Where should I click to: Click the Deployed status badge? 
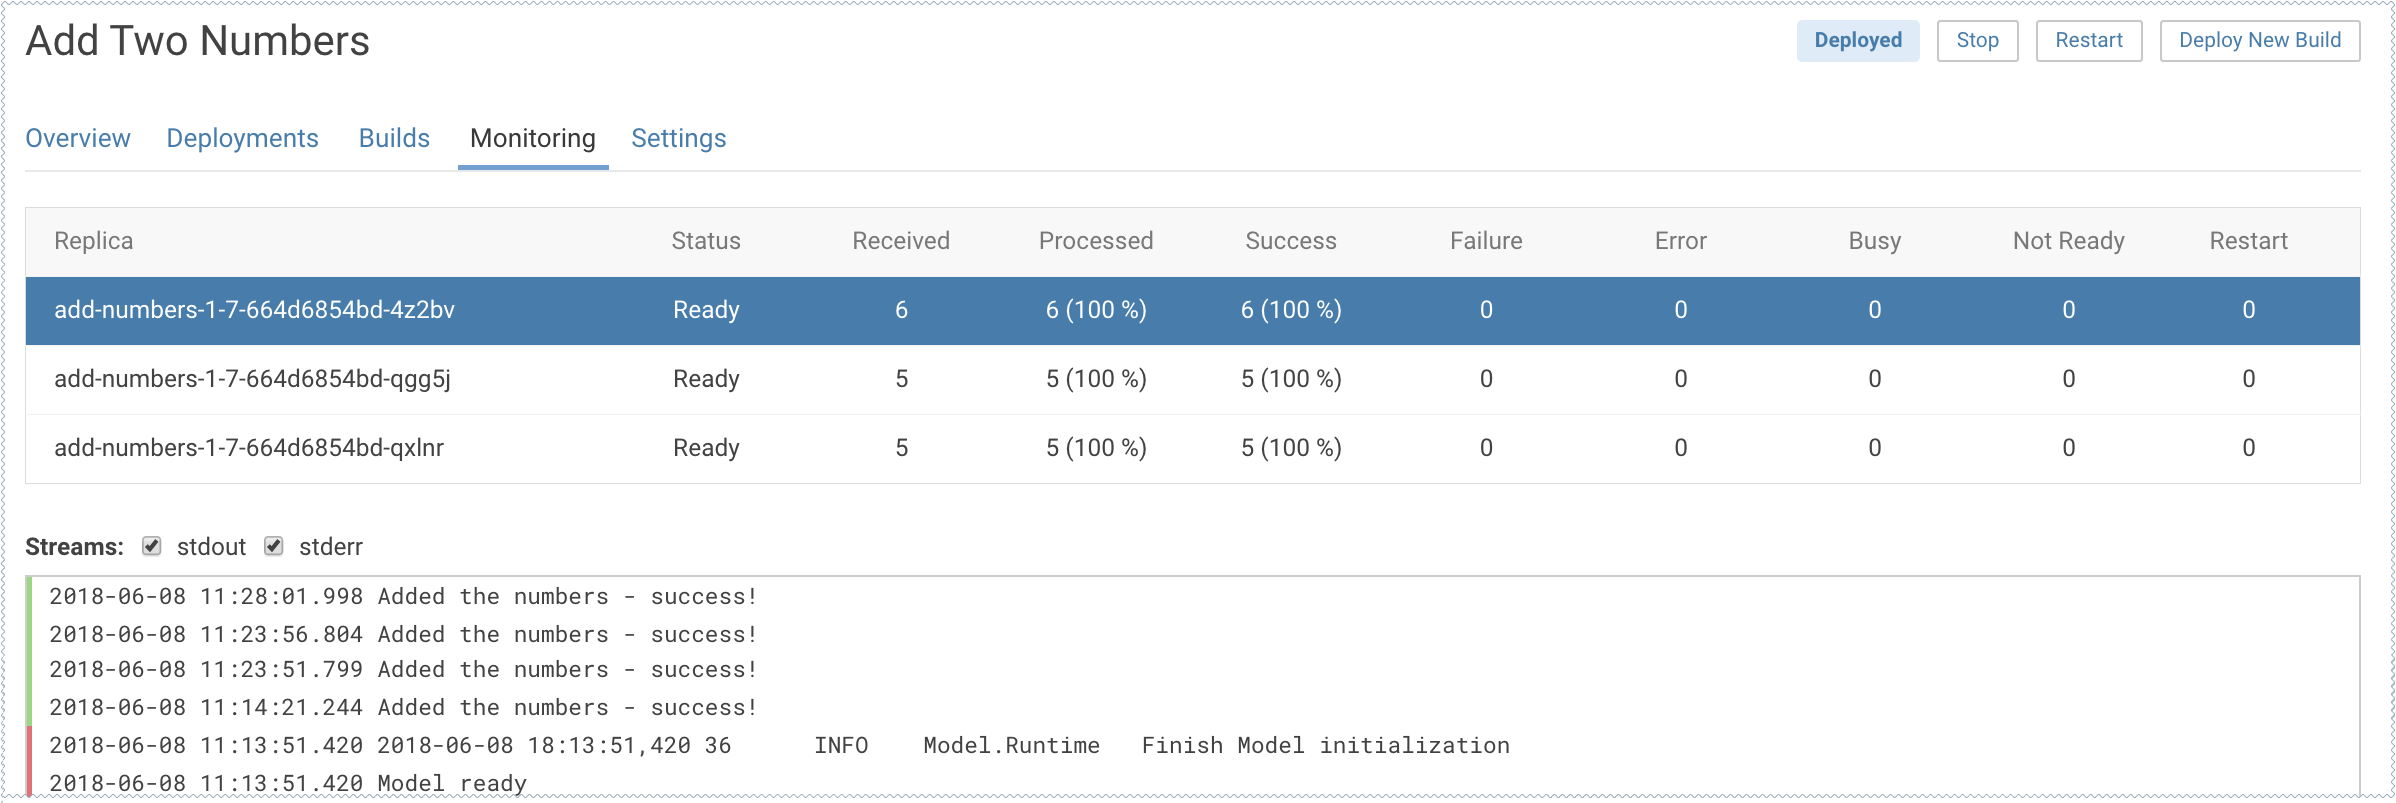(x=1857, y=41)
